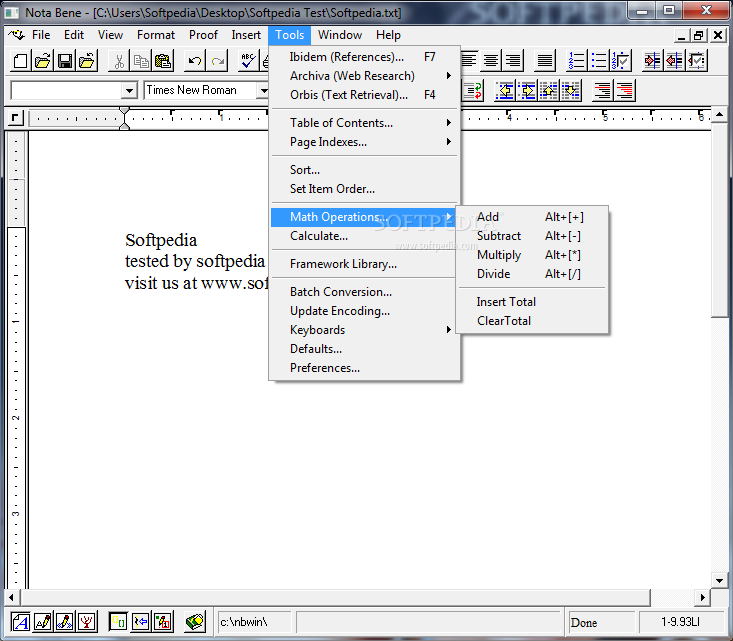Open the File menu

[41, 35]
